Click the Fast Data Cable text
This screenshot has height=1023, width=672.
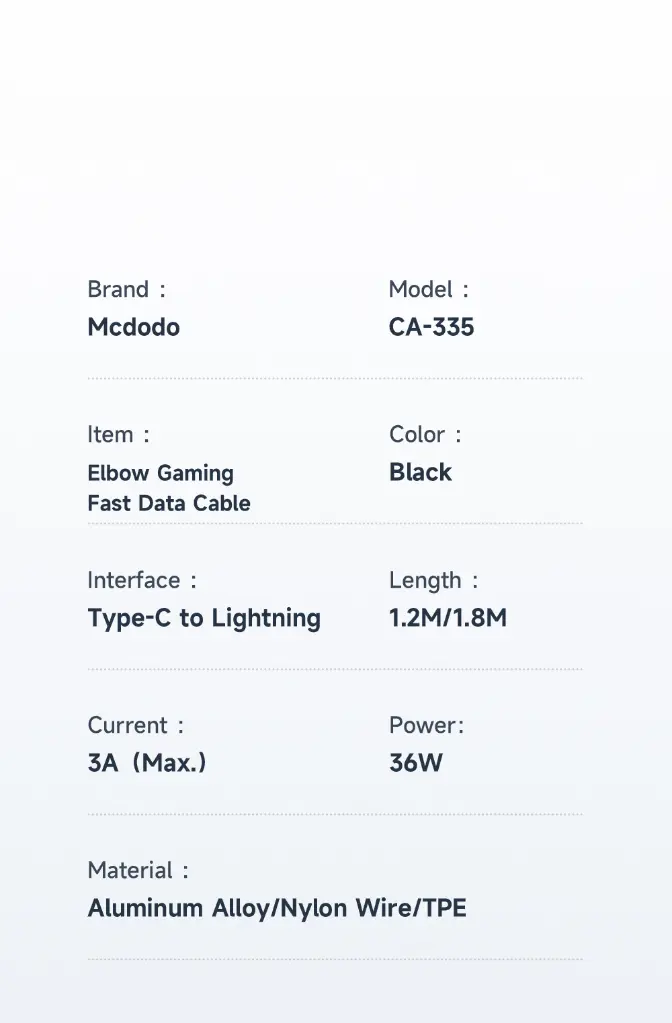coord(169,504)
